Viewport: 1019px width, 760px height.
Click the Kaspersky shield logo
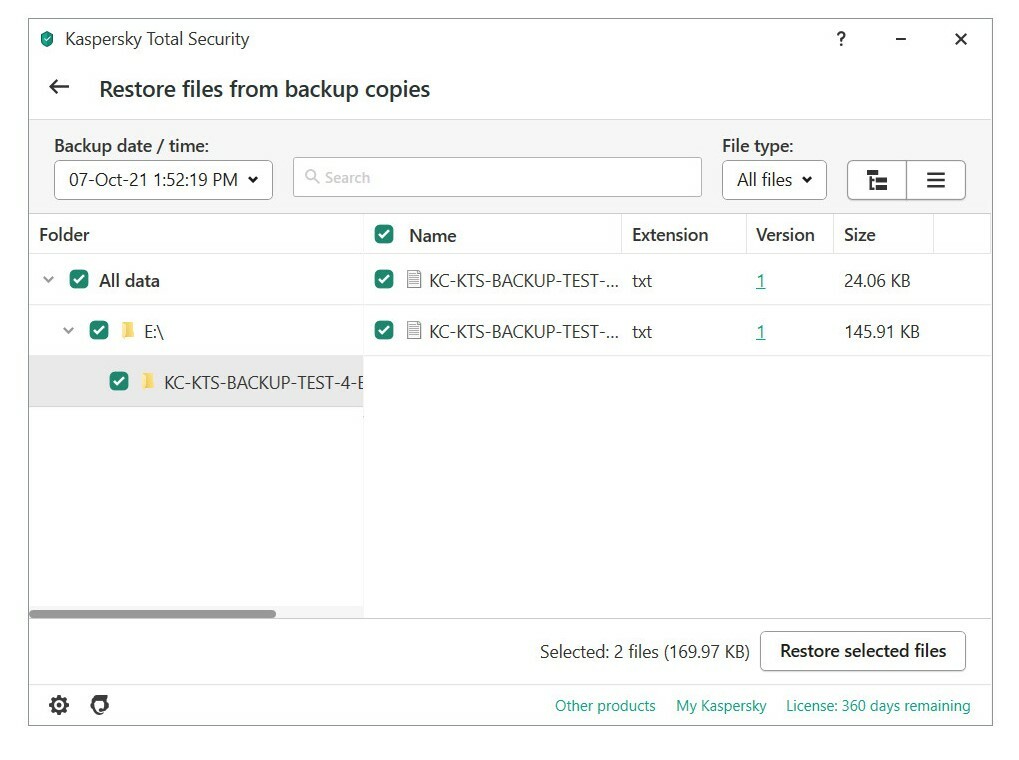point(46,39)
